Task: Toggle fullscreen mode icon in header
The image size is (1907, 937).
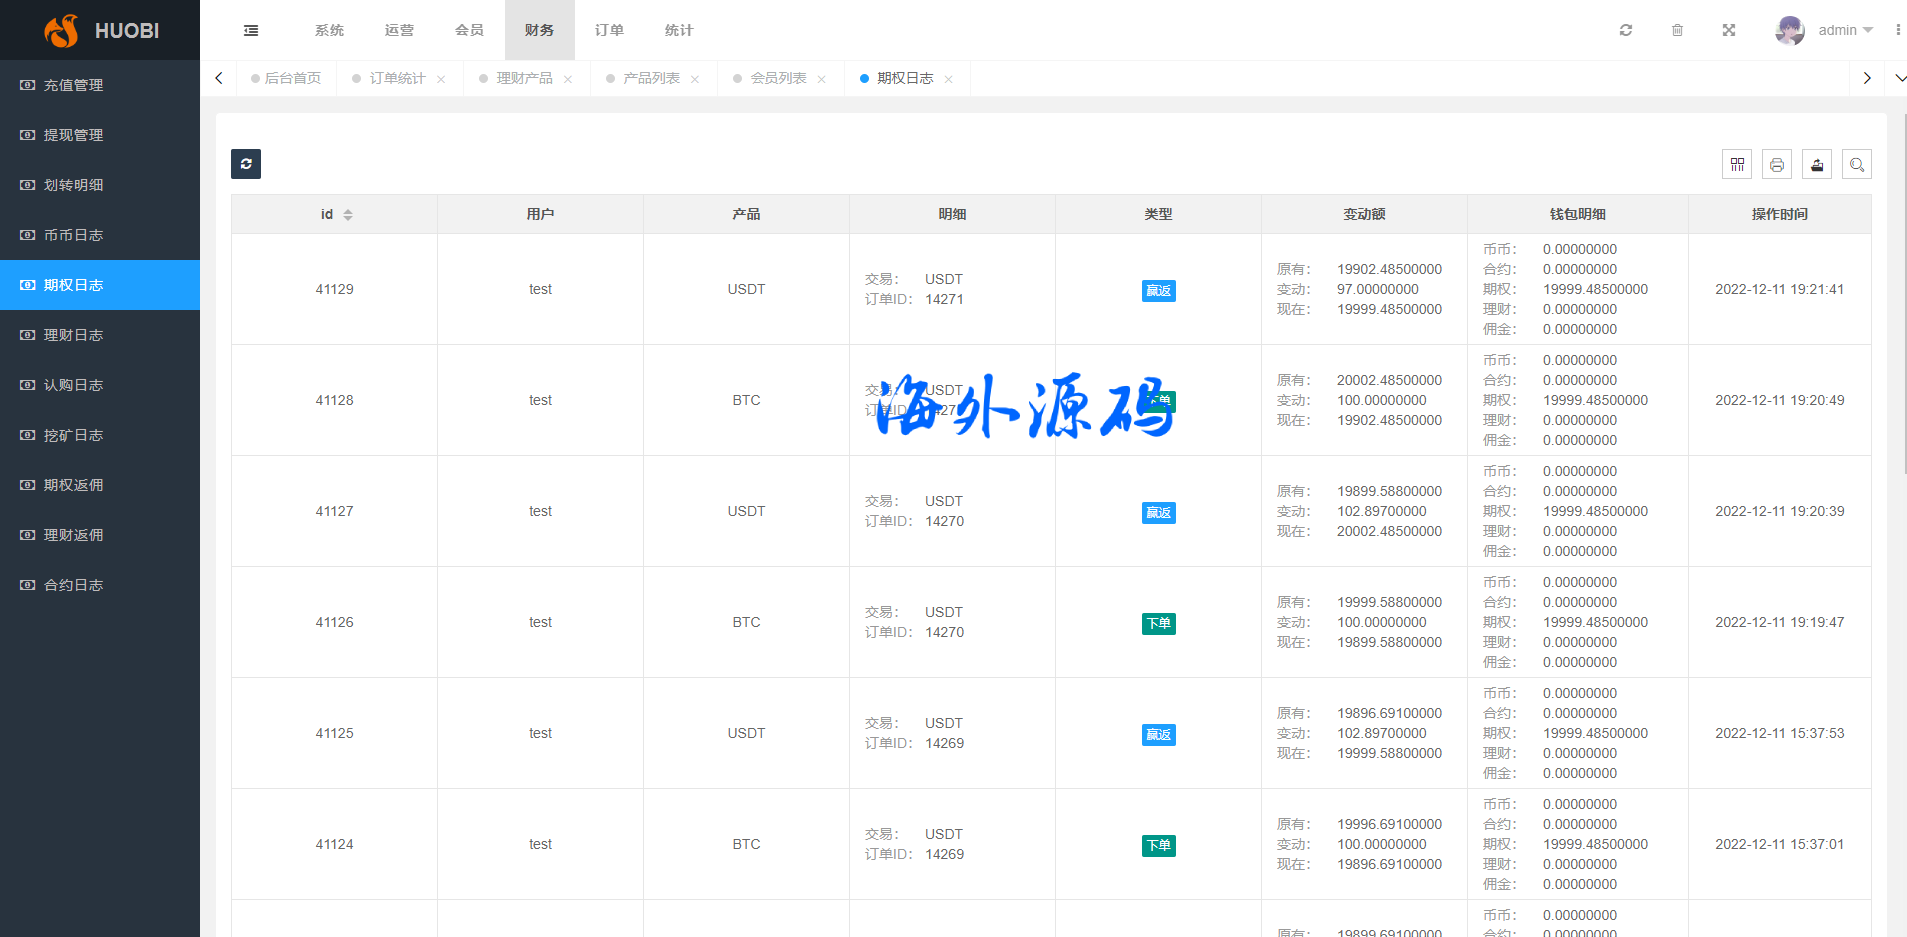Action: point(1729,30)
